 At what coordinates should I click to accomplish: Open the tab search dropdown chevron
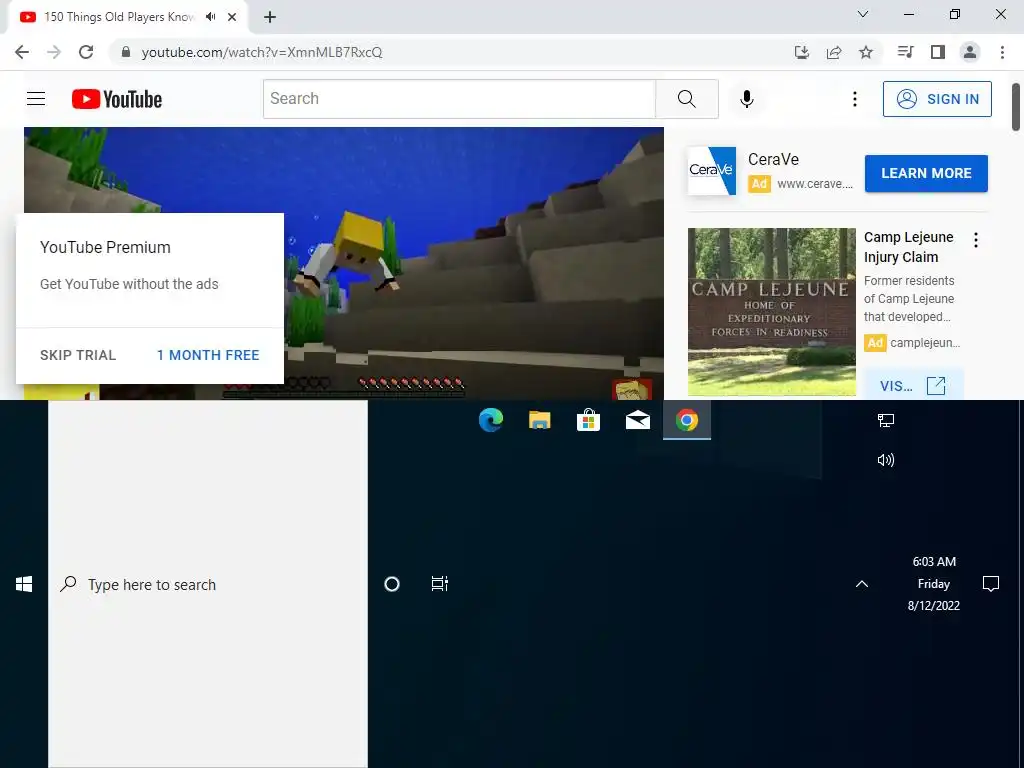point(863,14)
